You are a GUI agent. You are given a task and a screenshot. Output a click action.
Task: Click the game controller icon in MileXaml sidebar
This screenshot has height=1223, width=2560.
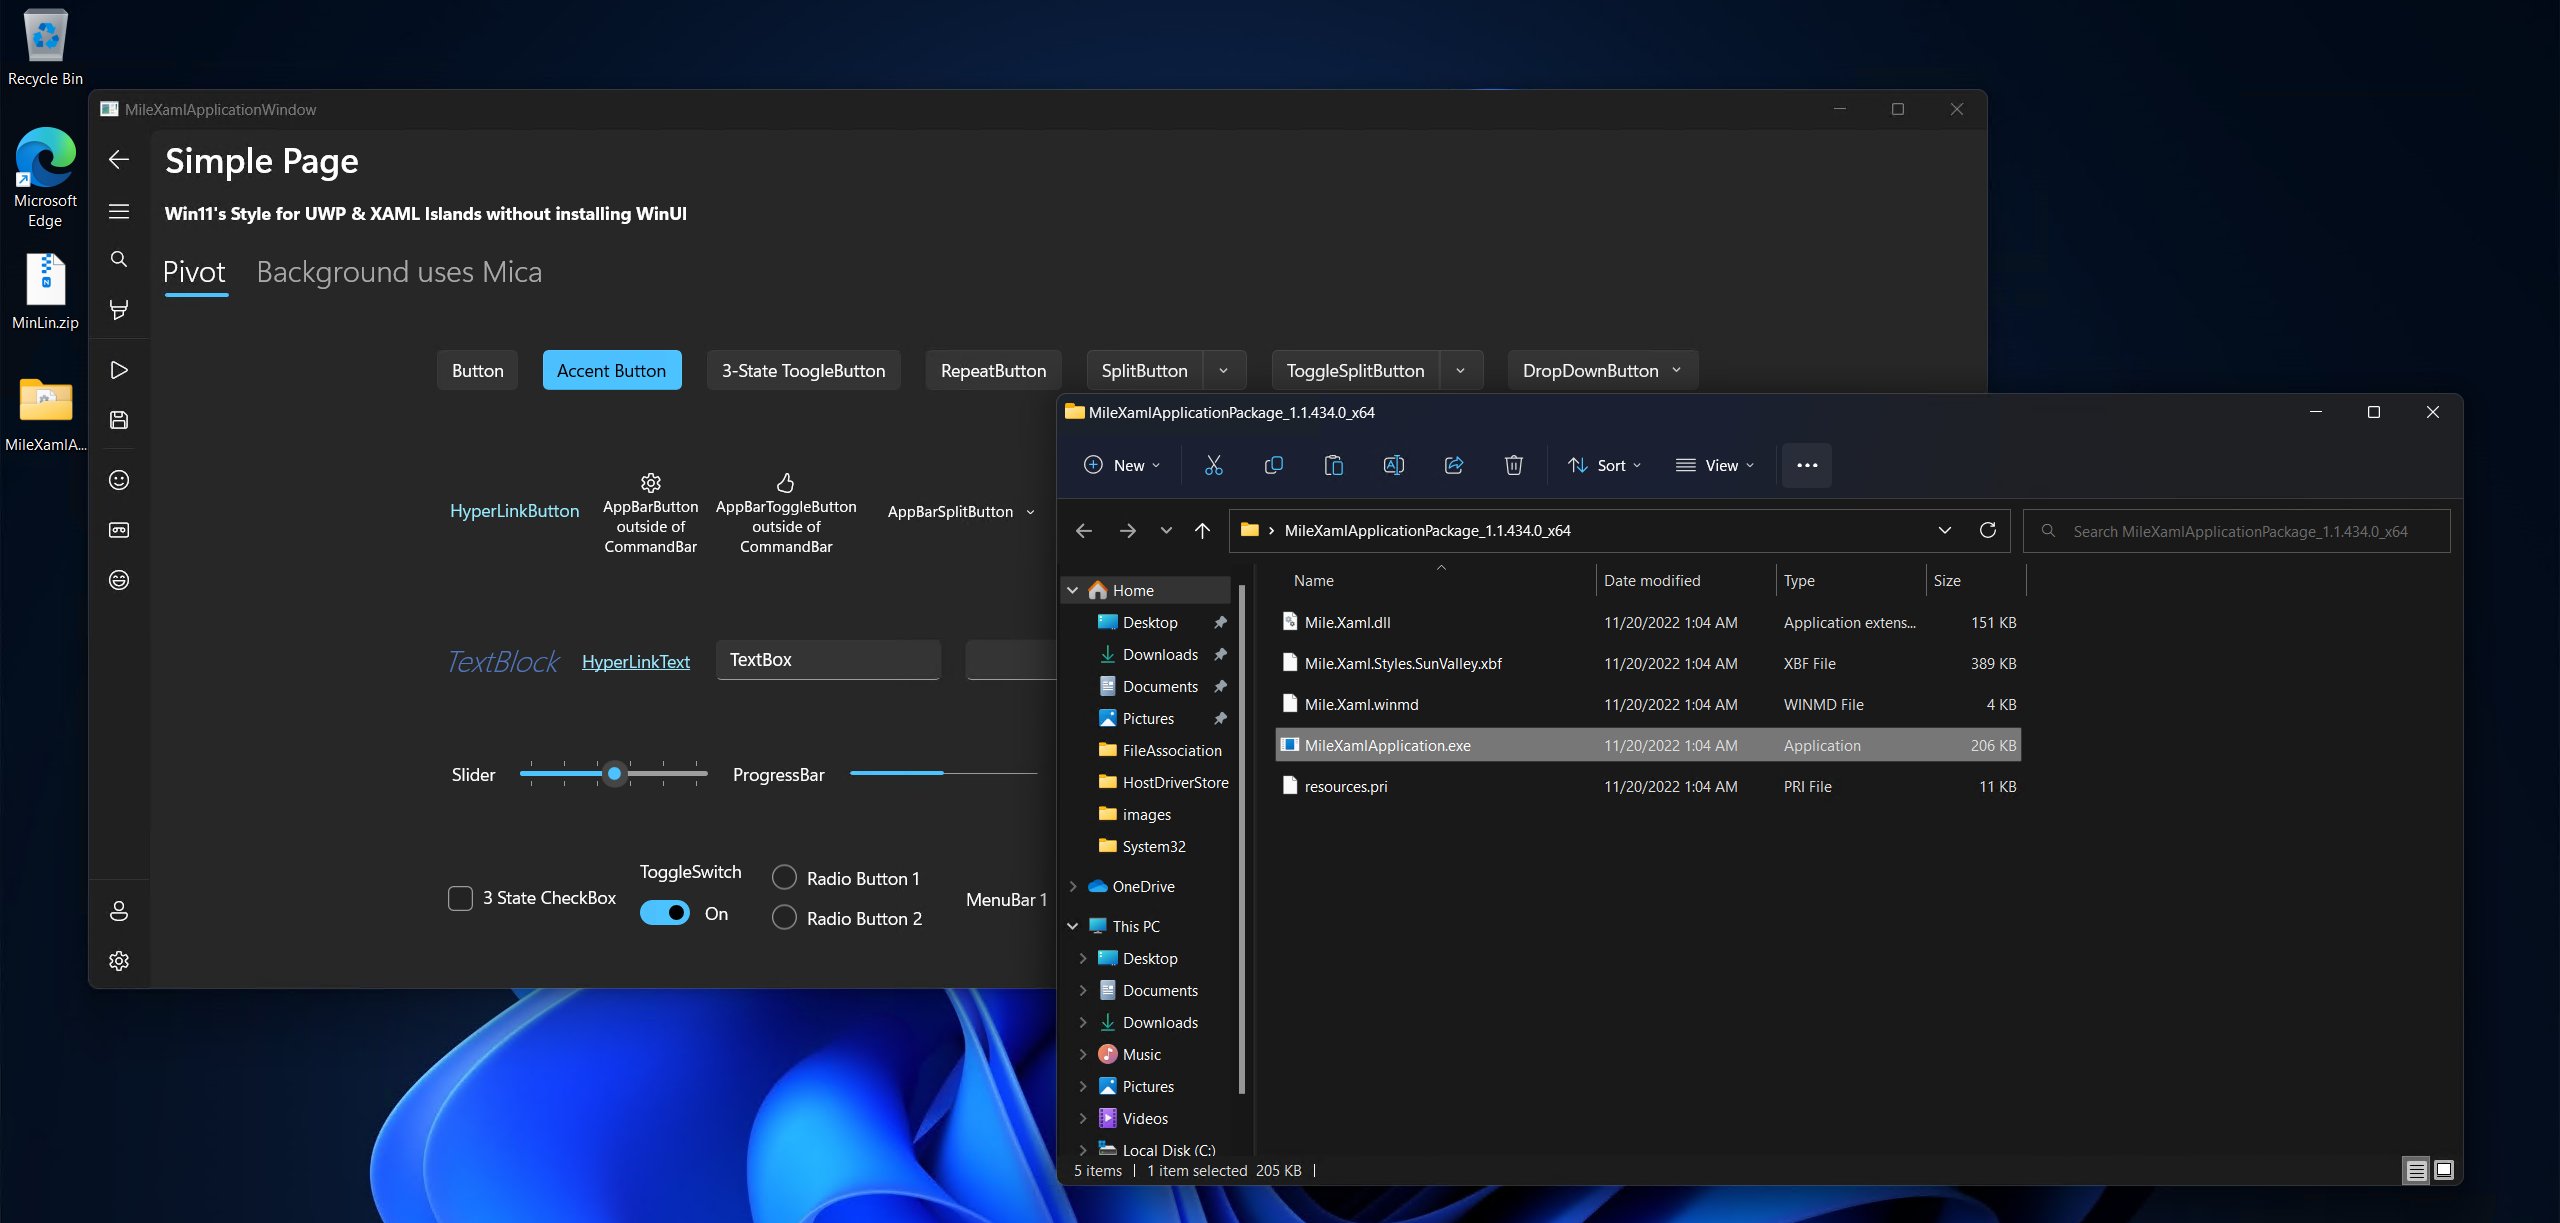pyautogui.click(x=119, y=530)
